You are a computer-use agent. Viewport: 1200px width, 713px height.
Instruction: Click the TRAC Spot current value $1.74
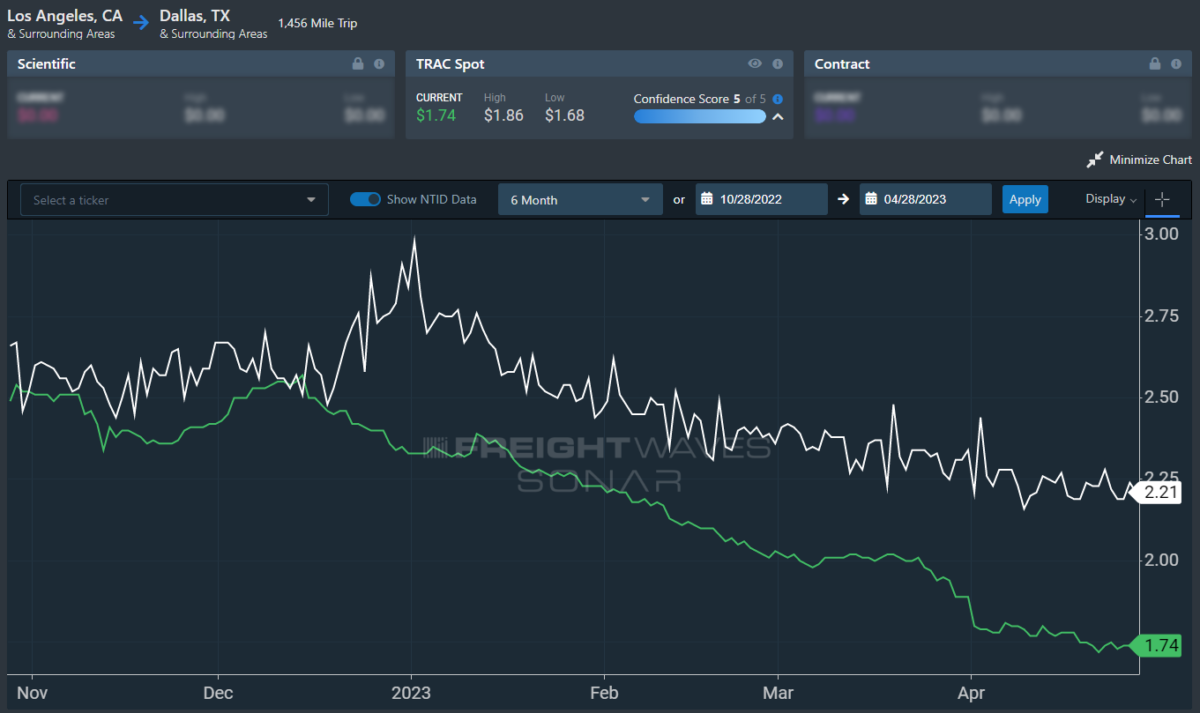coord(436,115)
